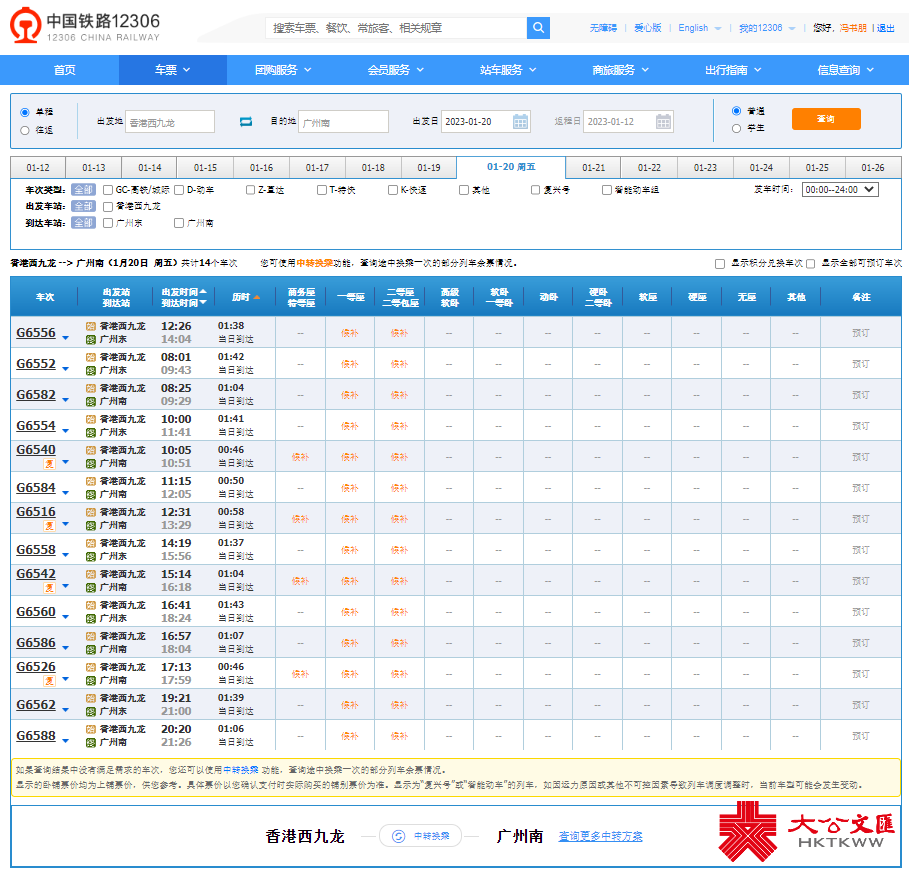Open the 发车时间 00:00--24:00 dropdown
This screenshot has height=872, width=909.
pos(840,189)
